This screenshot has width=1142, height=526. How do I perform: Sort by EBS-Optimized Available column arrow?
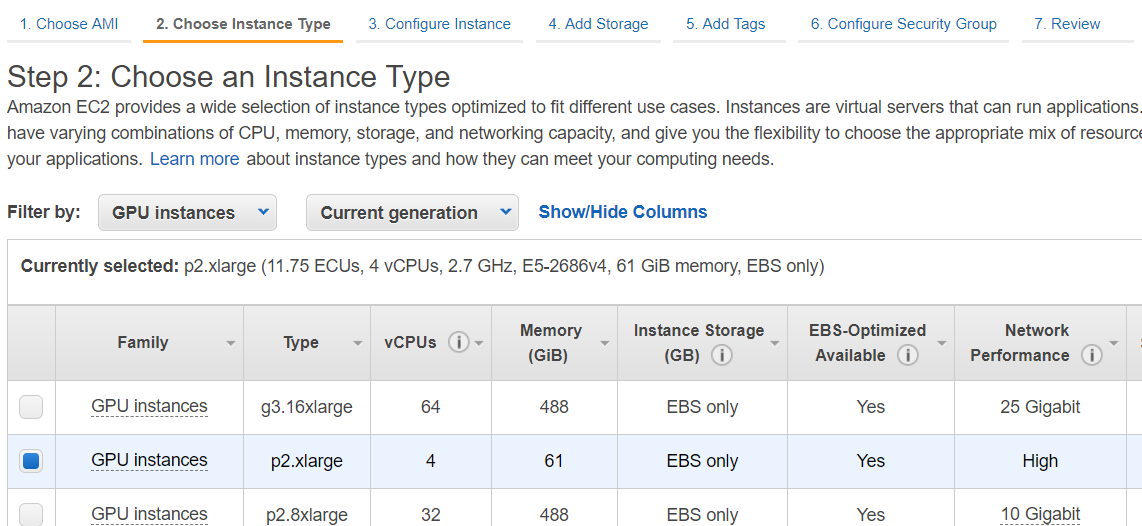[x=942, y=344]
